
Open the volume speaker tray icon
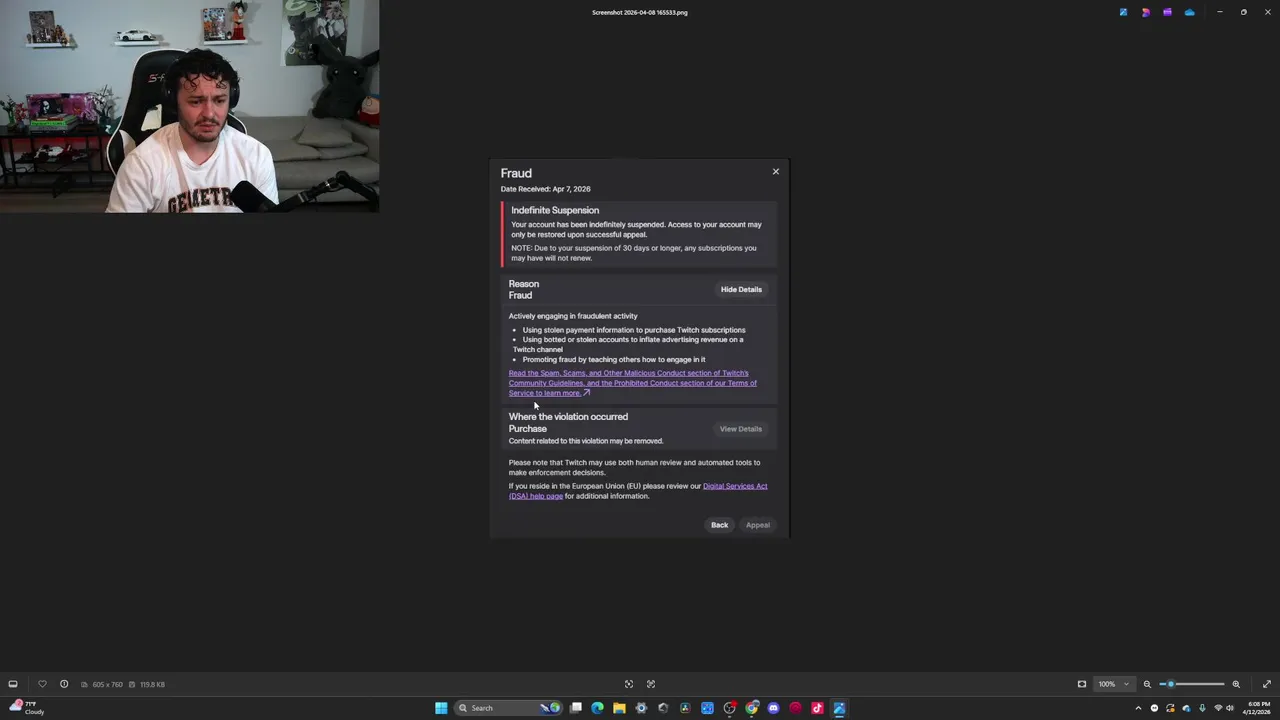coord(1230,708)
